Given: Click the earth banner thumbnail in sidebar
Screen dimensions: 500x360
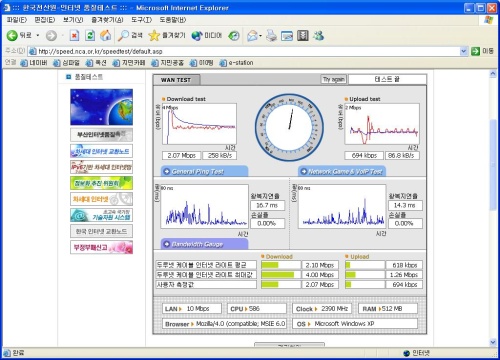Looking at the screenshot, I should coord(101,107).
